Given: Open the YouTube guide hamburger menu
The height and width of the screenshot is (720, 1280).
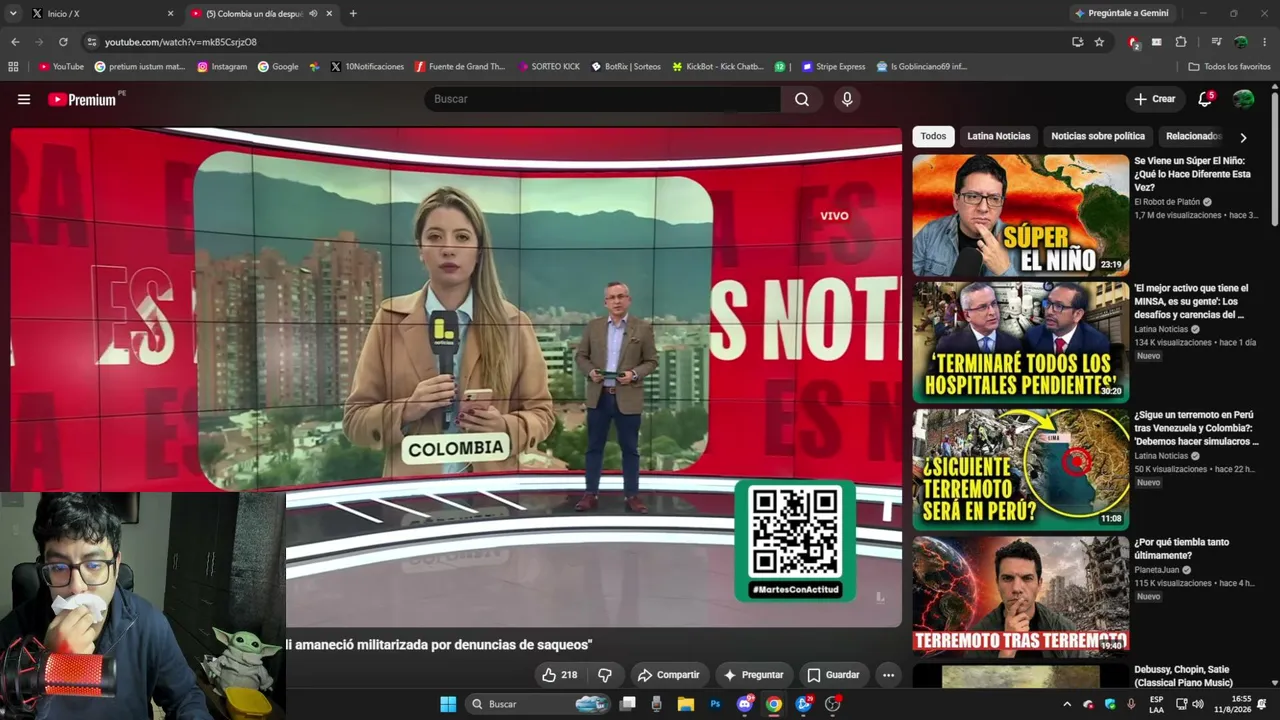Looking at the screenshot, I should tap(24, 99).
